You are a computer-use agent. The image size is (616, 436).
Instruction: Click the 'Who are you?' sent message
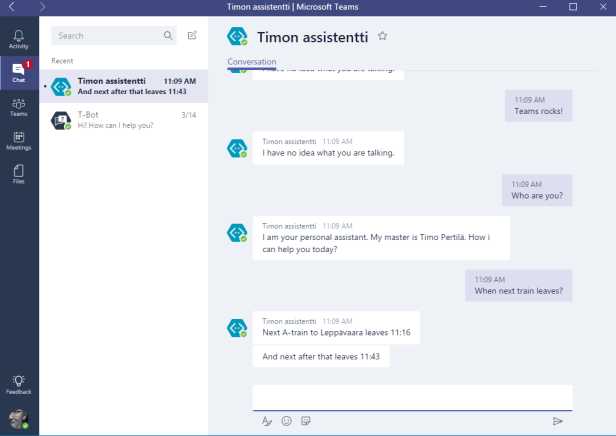pos(537,191)
